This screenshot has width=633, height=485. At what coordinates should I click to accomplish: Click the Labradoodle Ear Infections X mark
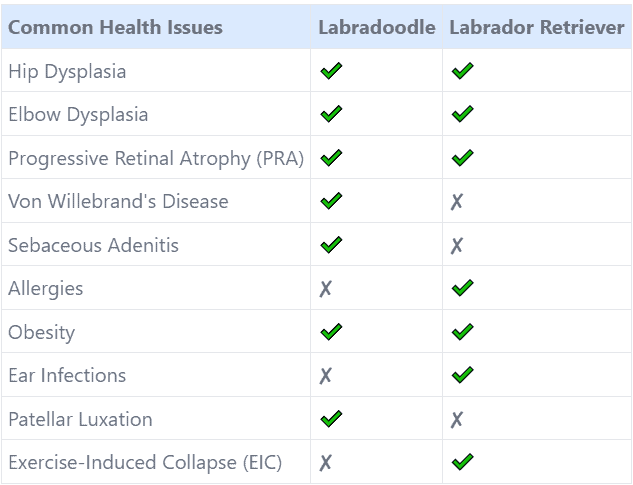tap(325, 376)
